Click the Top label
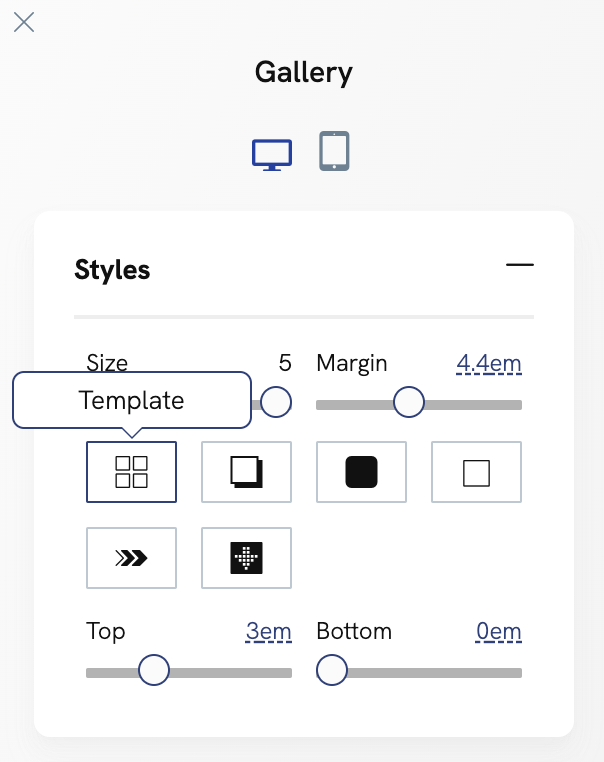Screen dimensions: 604x762 coord(105,632)
